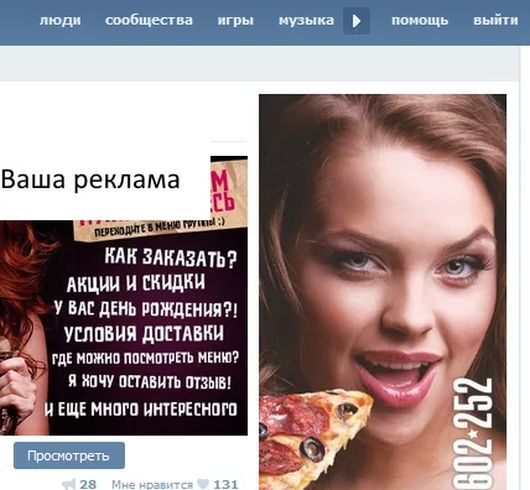The width and height of the screenshot is (530, 490).
Task: Open the сообщества section
Action: [x=149, y=20]
